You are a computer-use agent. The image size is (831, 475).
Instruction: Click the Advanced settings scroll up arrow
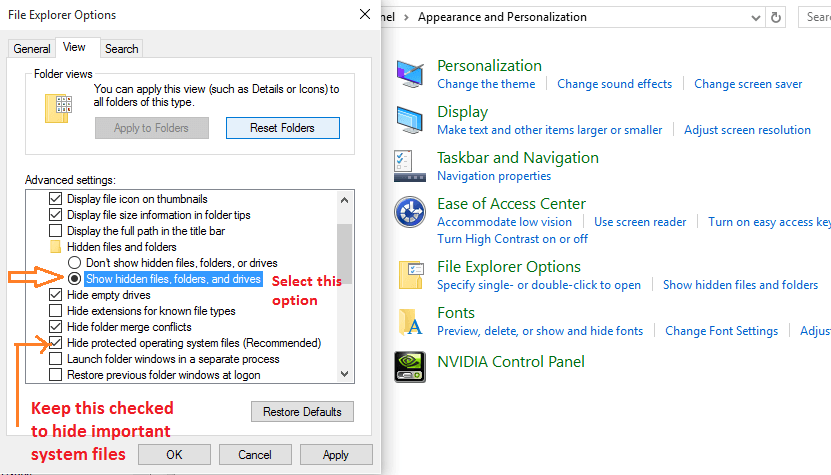coord(344,200)
